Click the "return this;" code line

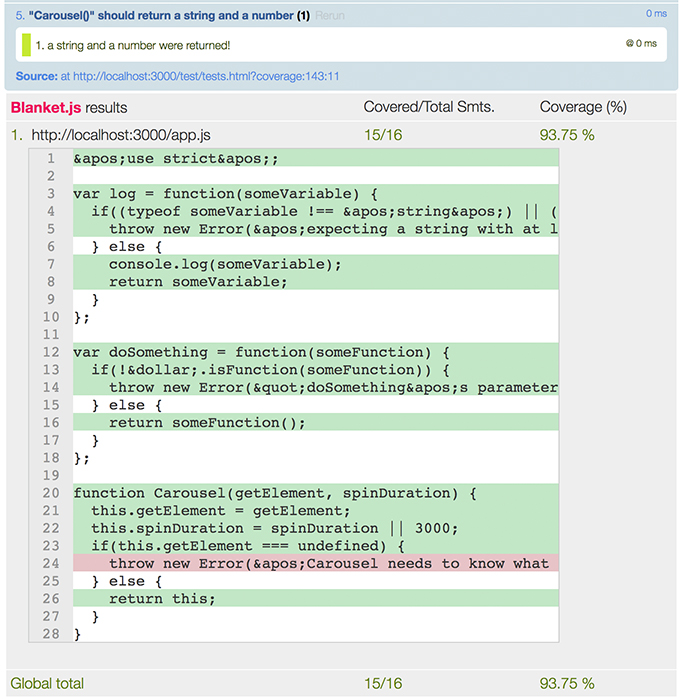(x=162, y=599)
